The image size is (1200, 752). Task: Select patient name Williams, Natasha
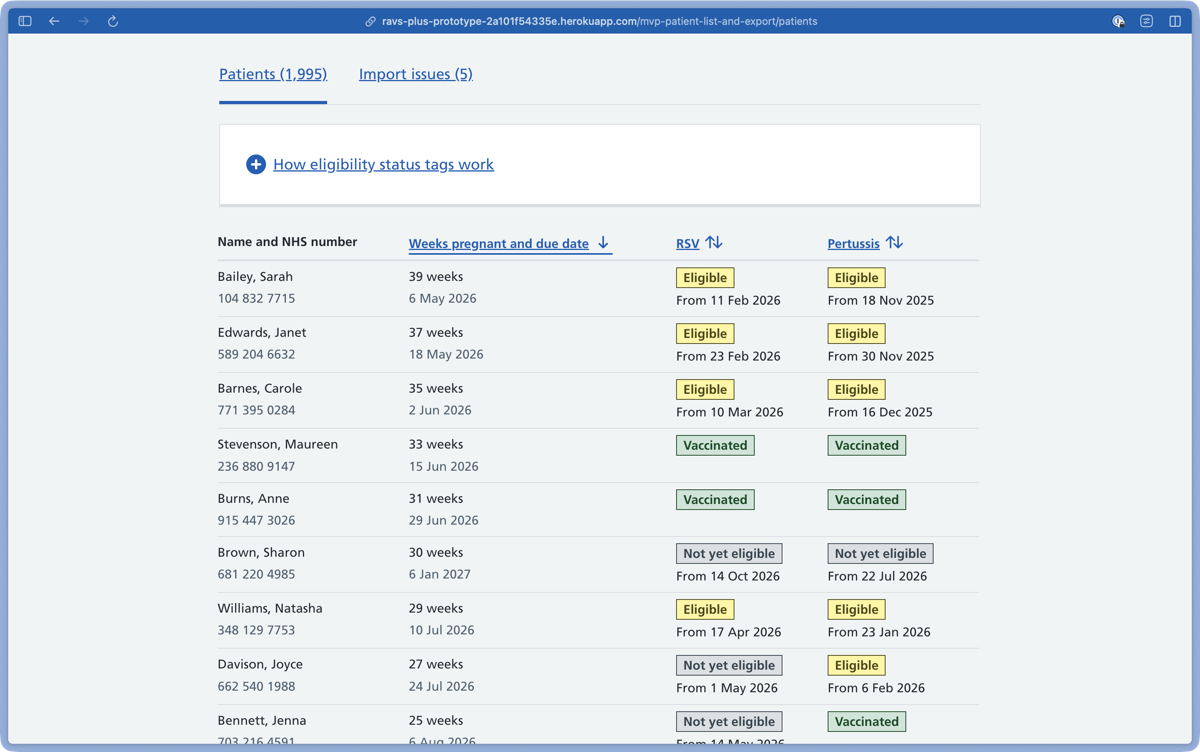coord(270,609)
